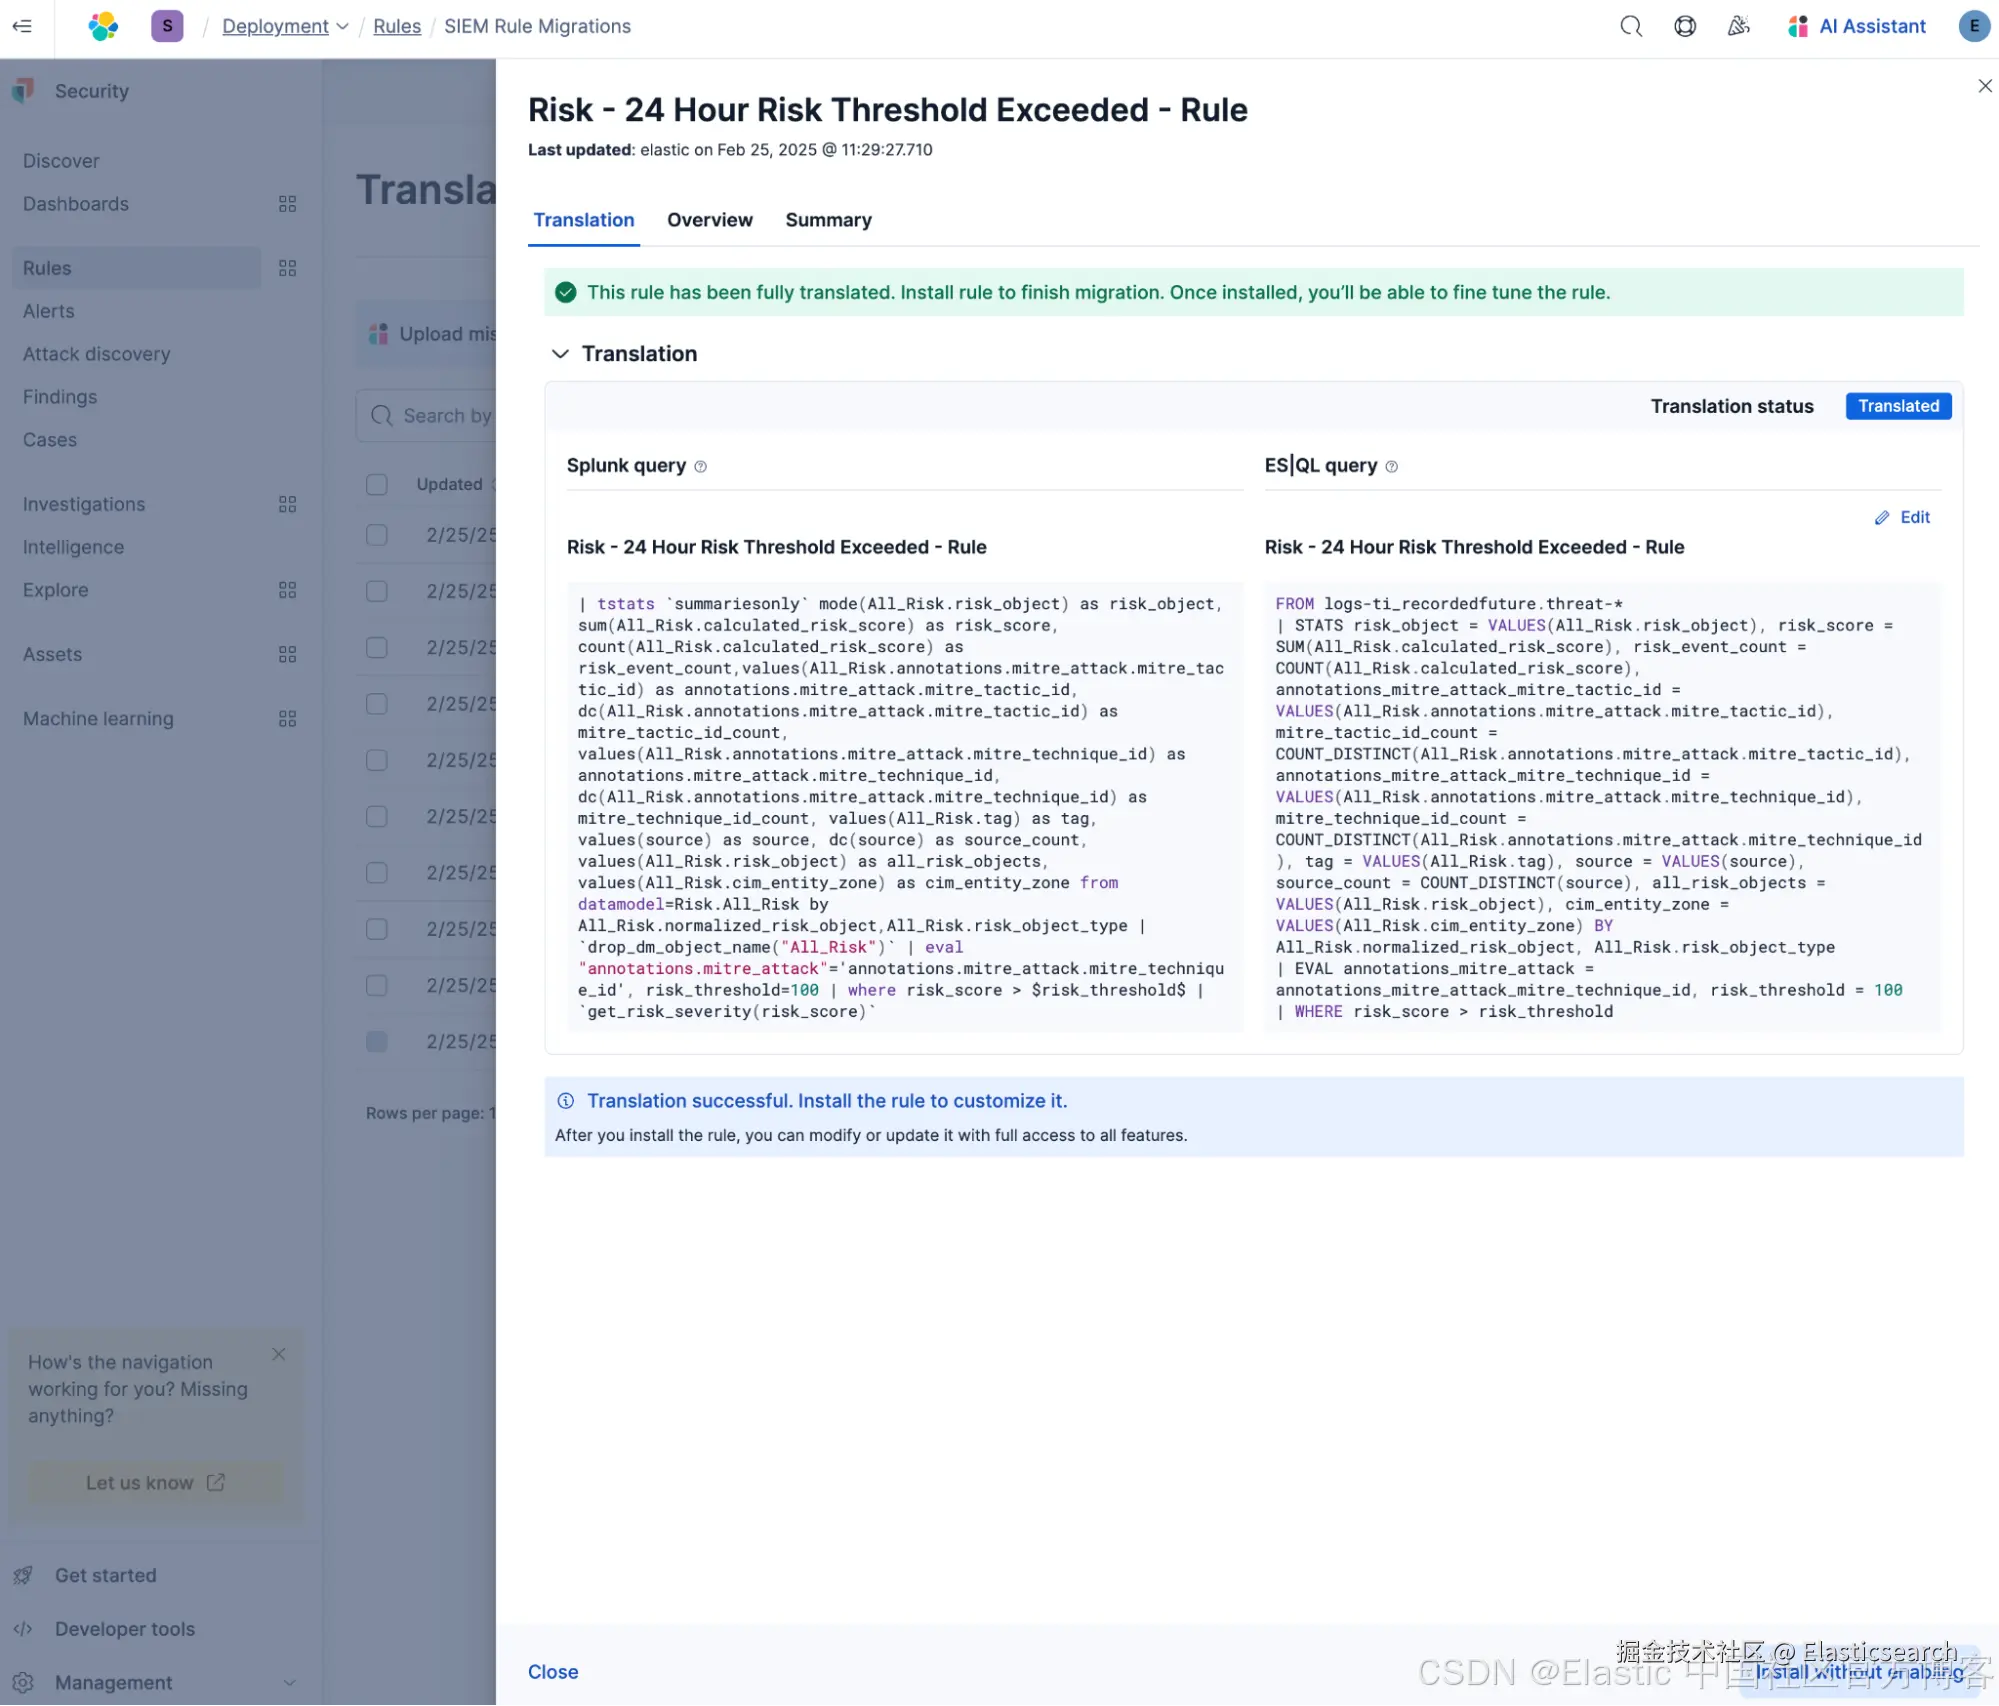Open the newsfeed celebration icon
Screen dimensions: 1999x1706
pyautogui.click(x=1739, y=26)
